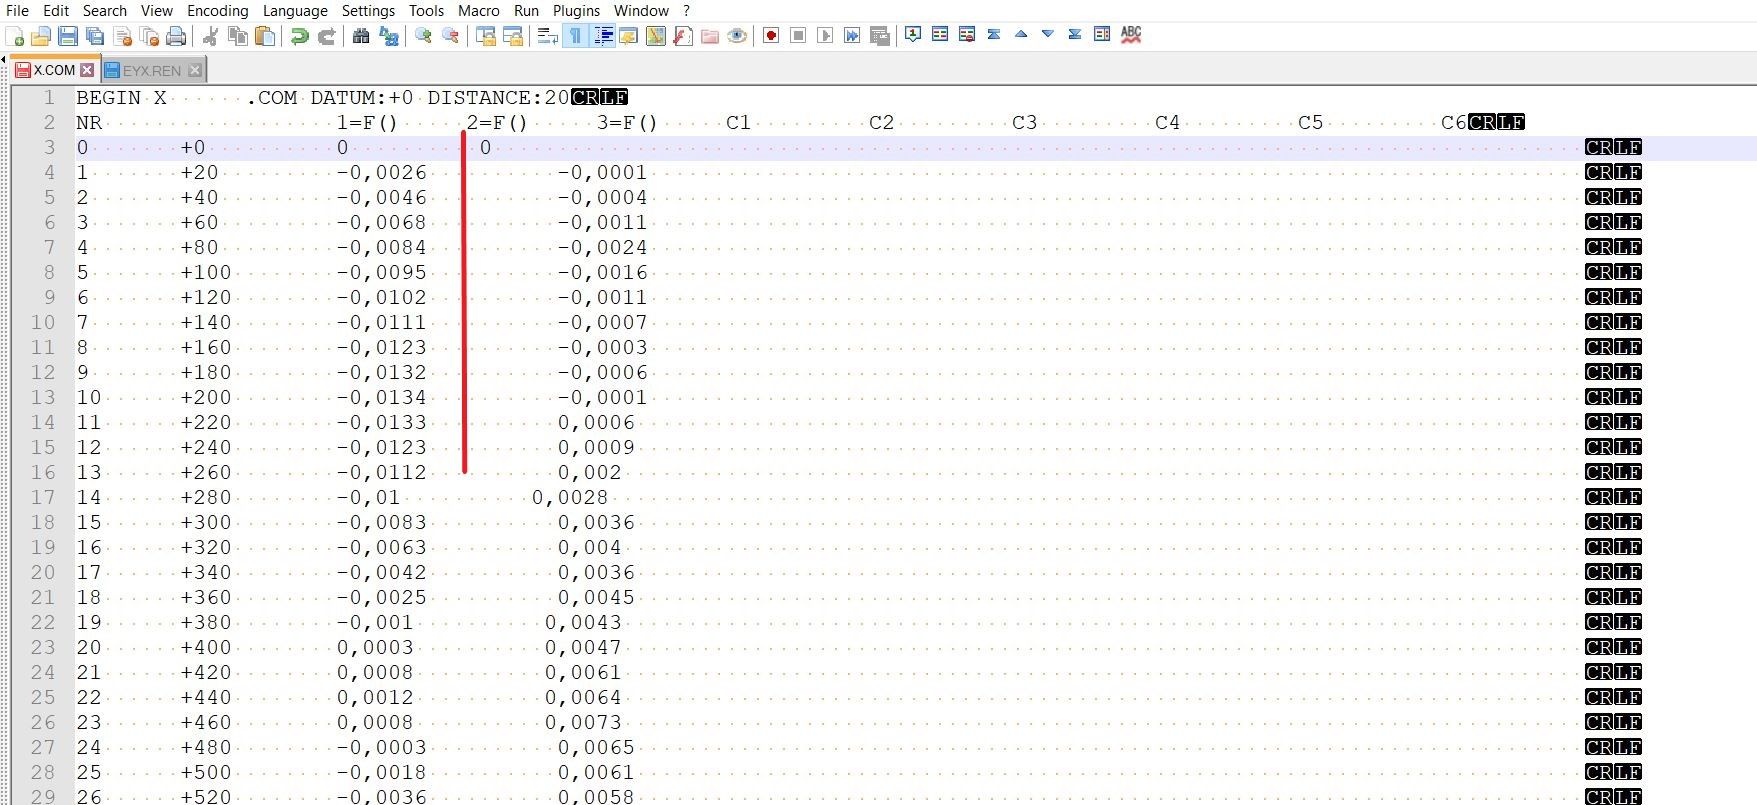The image size is (1757, 805).
Task: Open the Edit menu
Action: 56,10
